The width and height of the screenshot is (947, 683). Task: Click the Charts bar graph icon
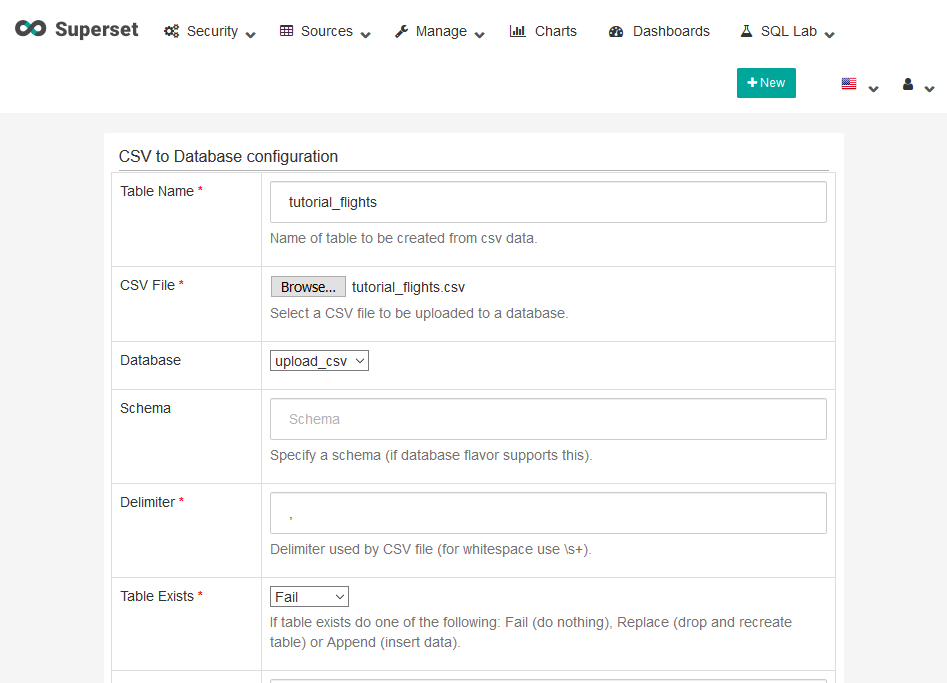tap(517, 31)
